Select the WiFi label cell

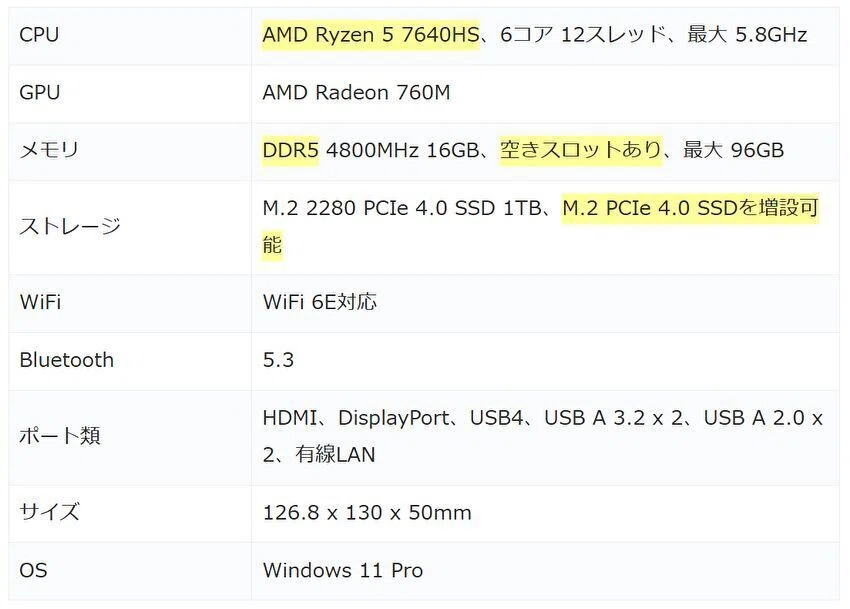click(130, 303)
